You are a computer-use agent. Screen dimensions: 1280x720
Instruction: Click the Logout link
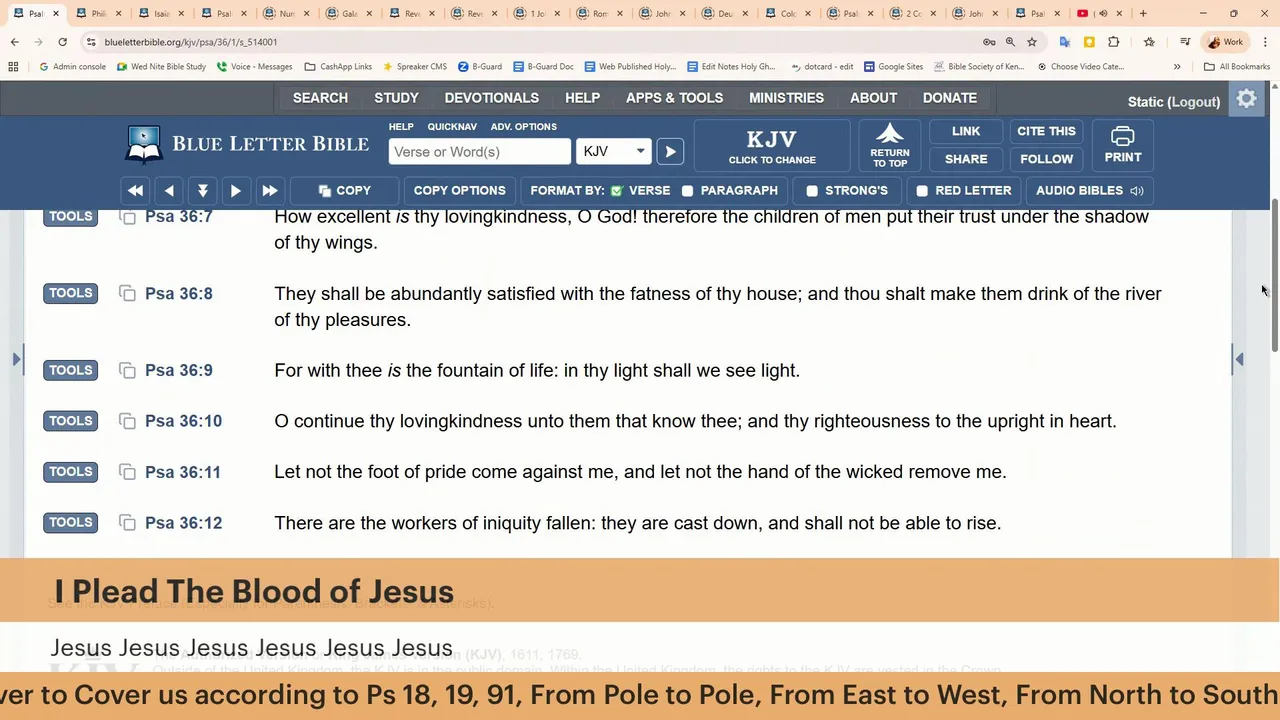click(x=1193, y=102)
